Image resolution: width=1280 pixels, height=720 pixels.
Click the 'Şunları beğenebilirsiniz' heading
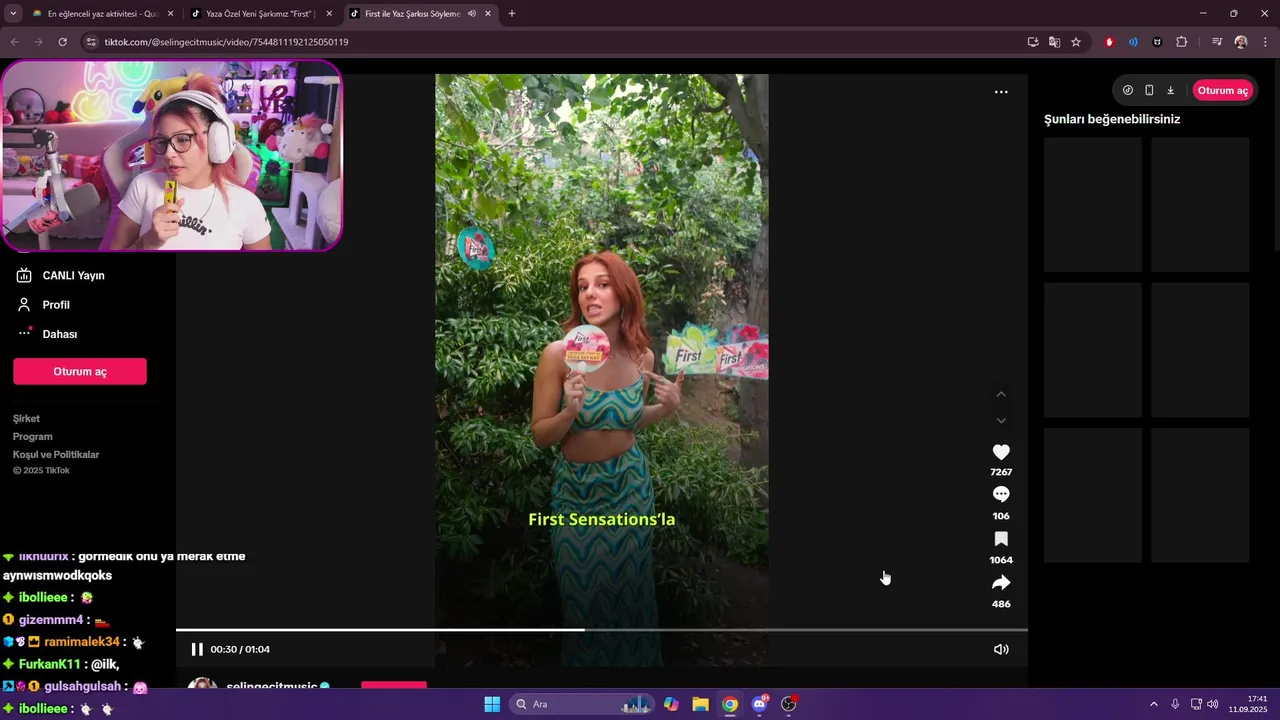1112,119
